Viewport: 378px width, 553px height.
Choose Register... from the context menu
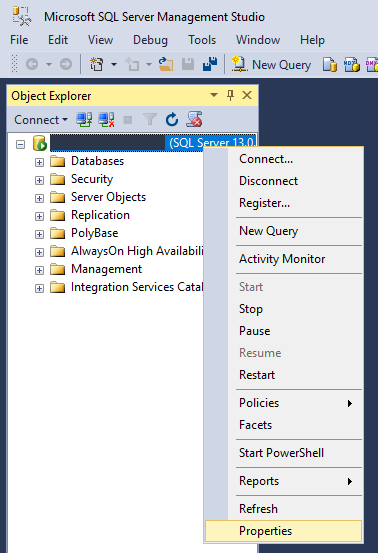click(x=284, y=203)
